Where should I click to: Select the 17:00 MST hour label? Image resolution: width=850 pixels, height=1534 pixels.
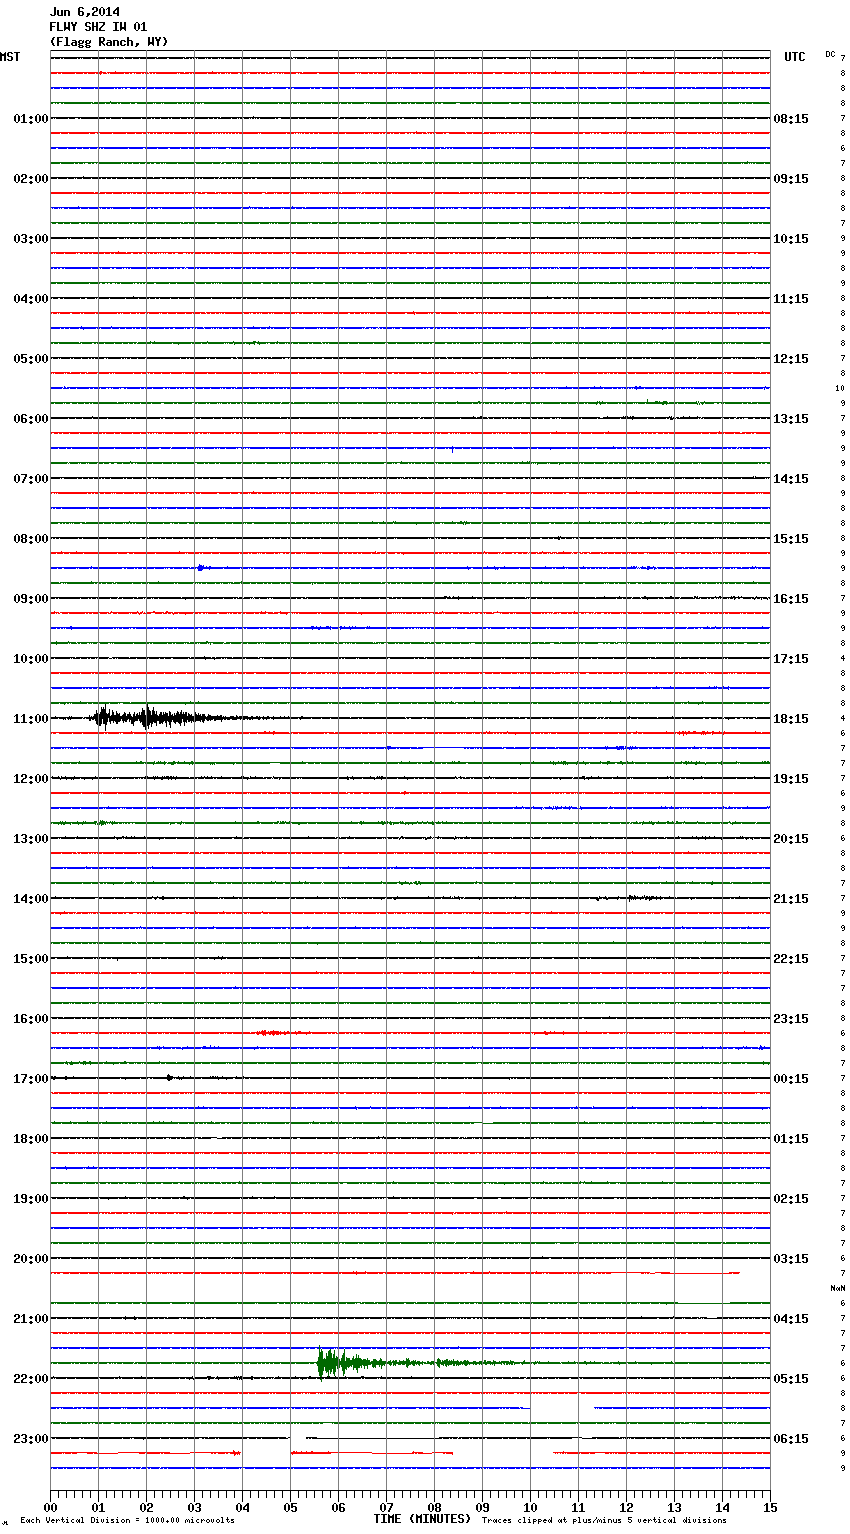(31, 1079)
